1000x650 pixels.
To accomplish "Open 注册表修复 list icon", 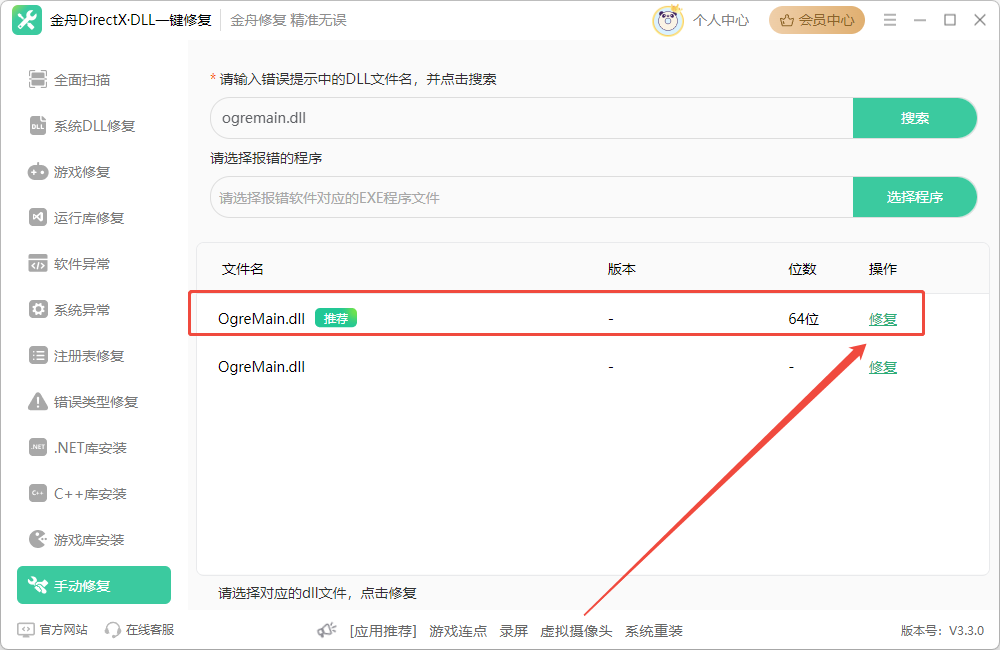I will coord(38,355).
